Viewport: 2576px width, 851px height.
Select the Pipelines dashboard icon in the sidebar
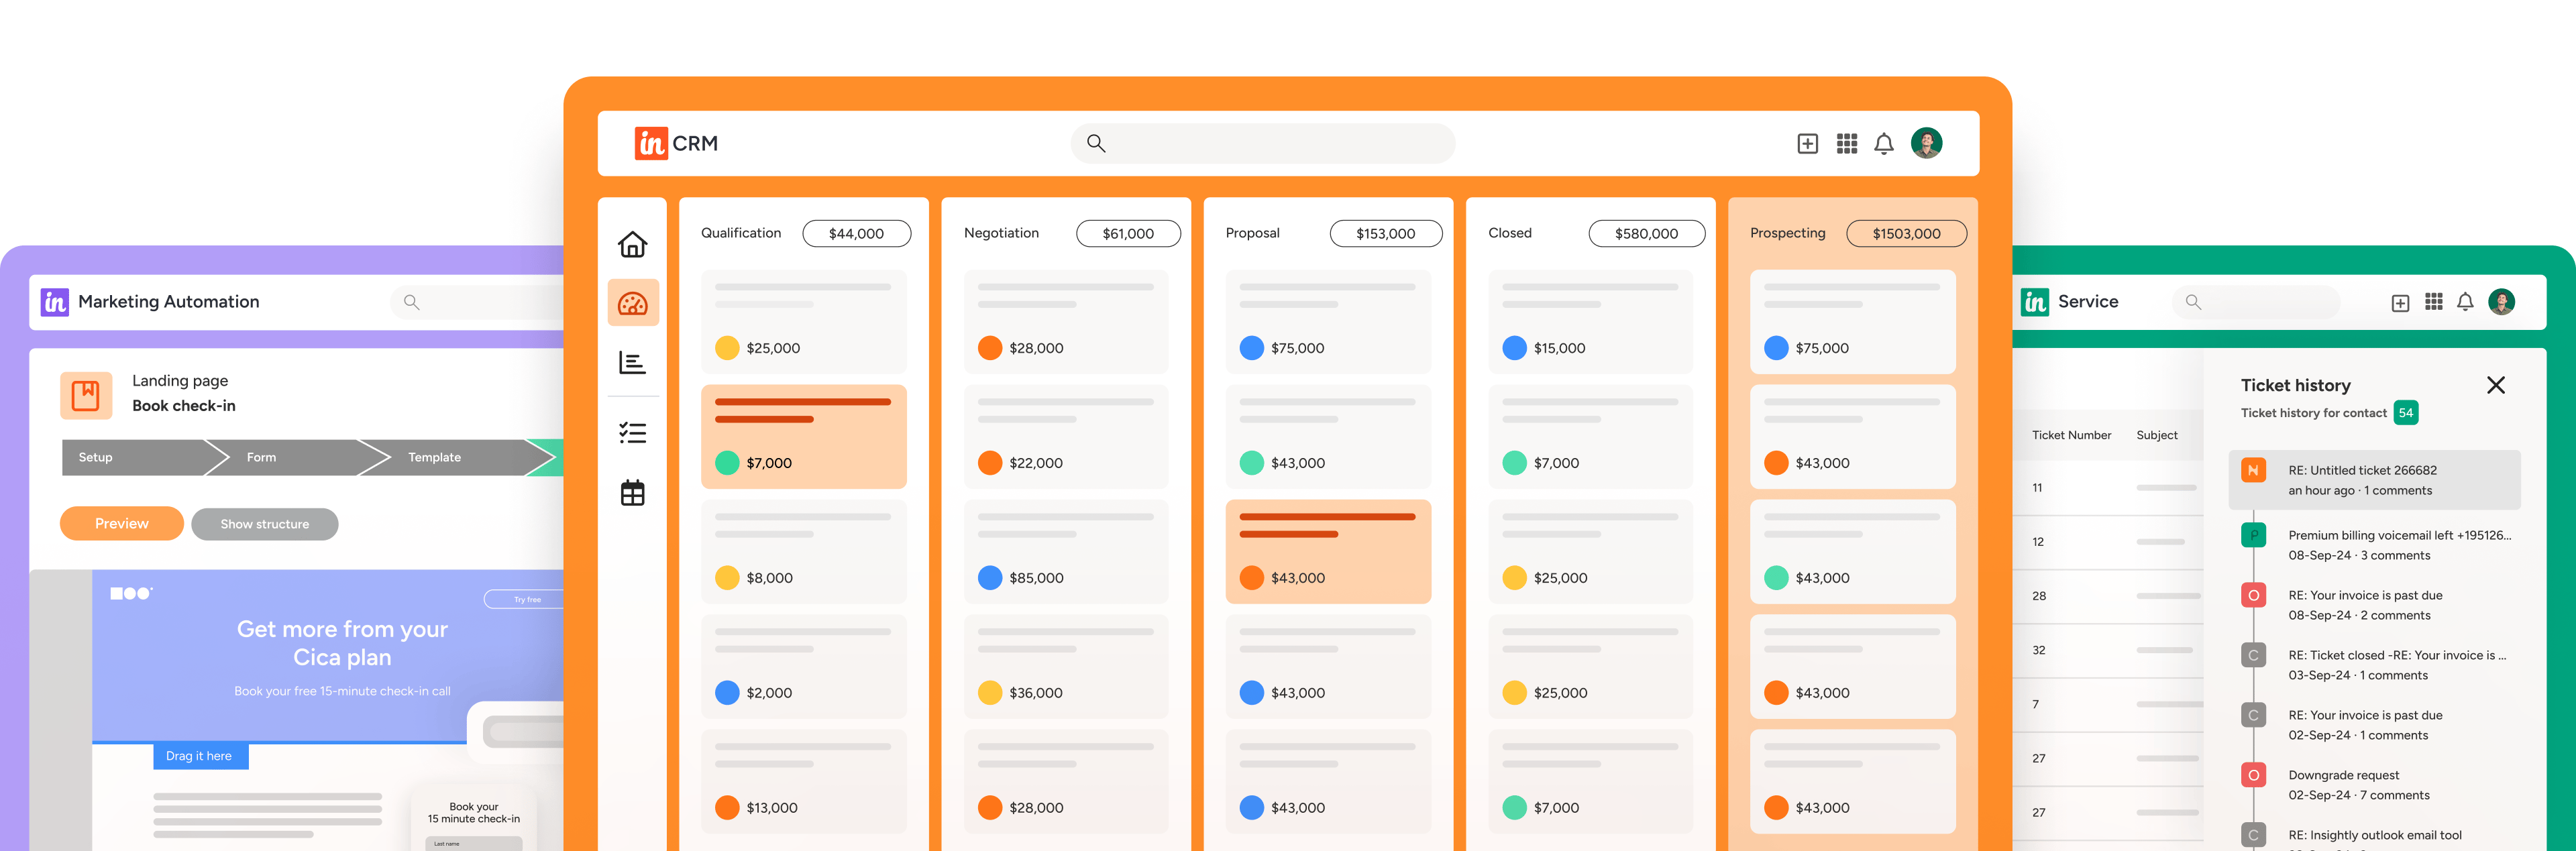click(634, 301)
